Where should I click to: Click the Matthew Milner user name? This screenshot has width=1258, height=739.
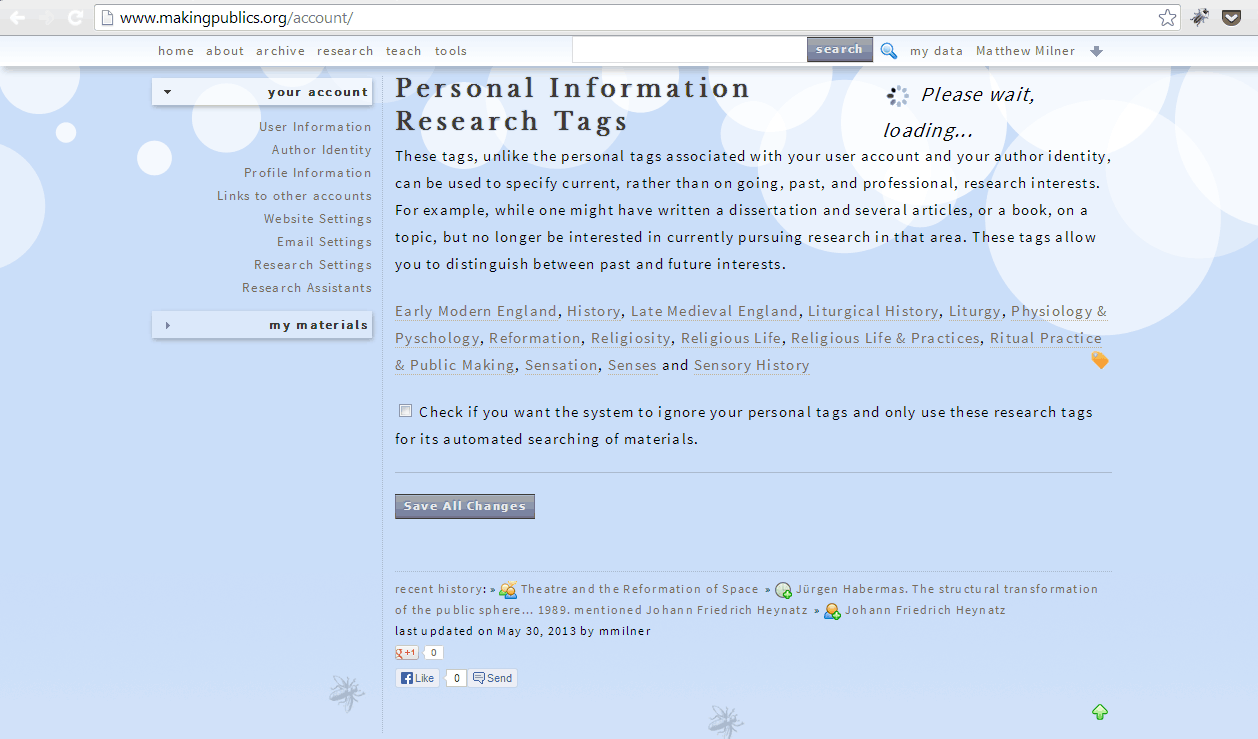click(1026, 51)
